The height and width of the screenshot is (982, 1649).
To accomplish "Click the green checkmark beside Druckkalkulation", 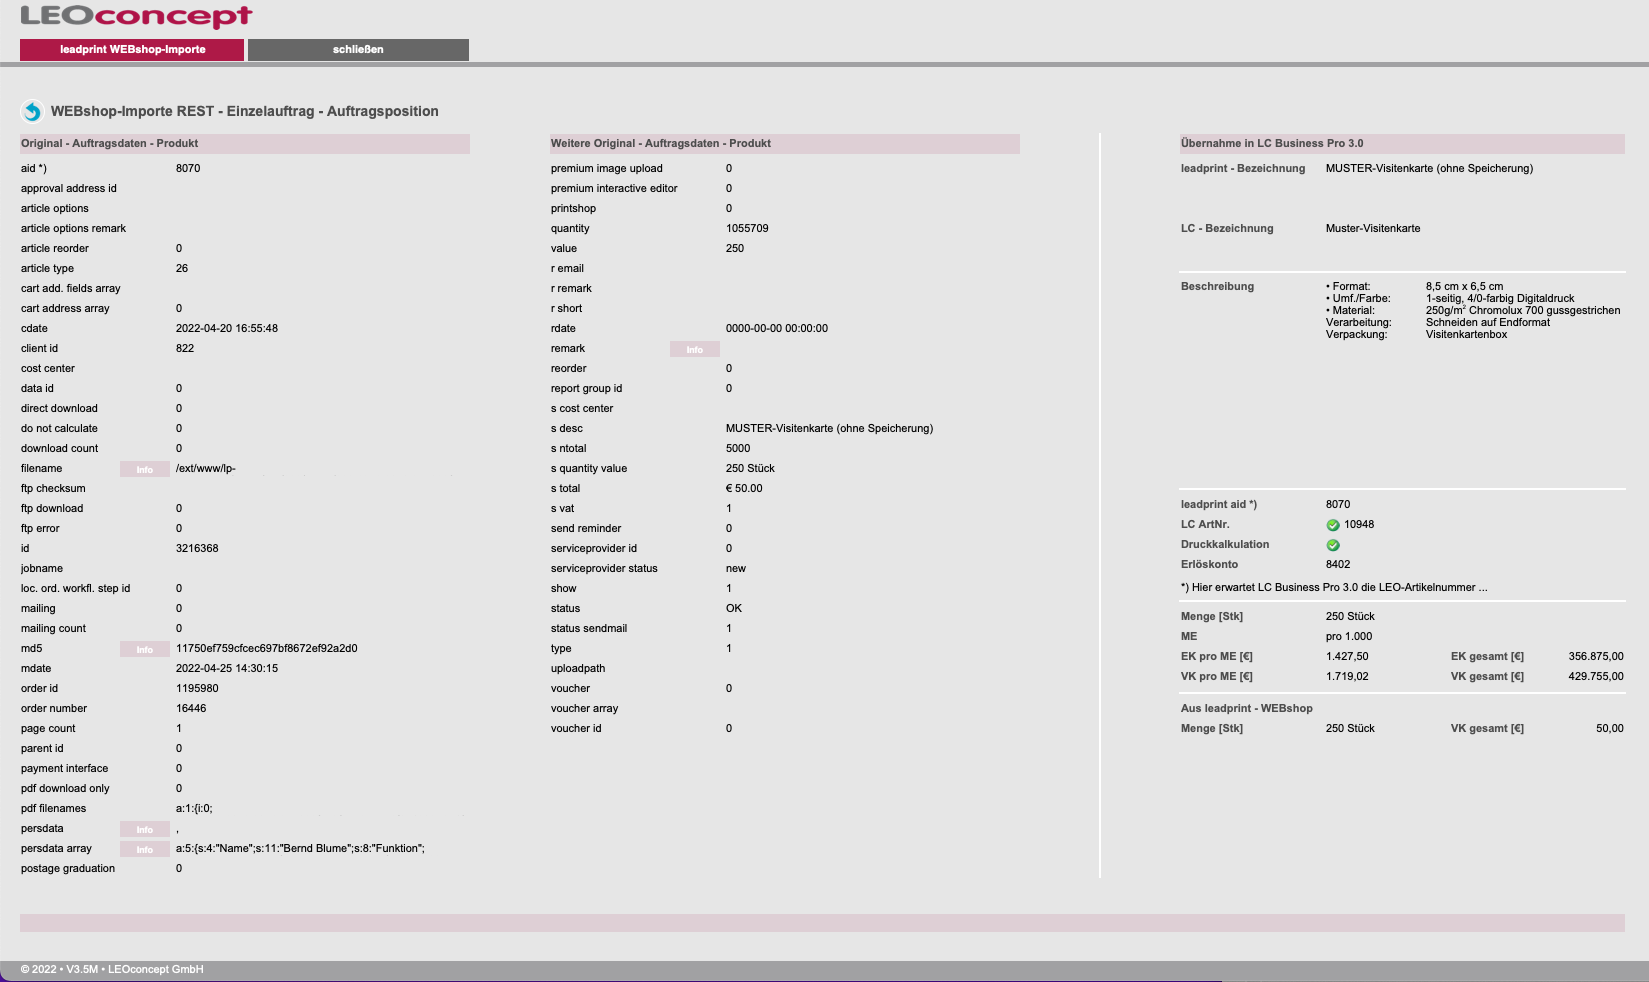I will click(1333, 545).
